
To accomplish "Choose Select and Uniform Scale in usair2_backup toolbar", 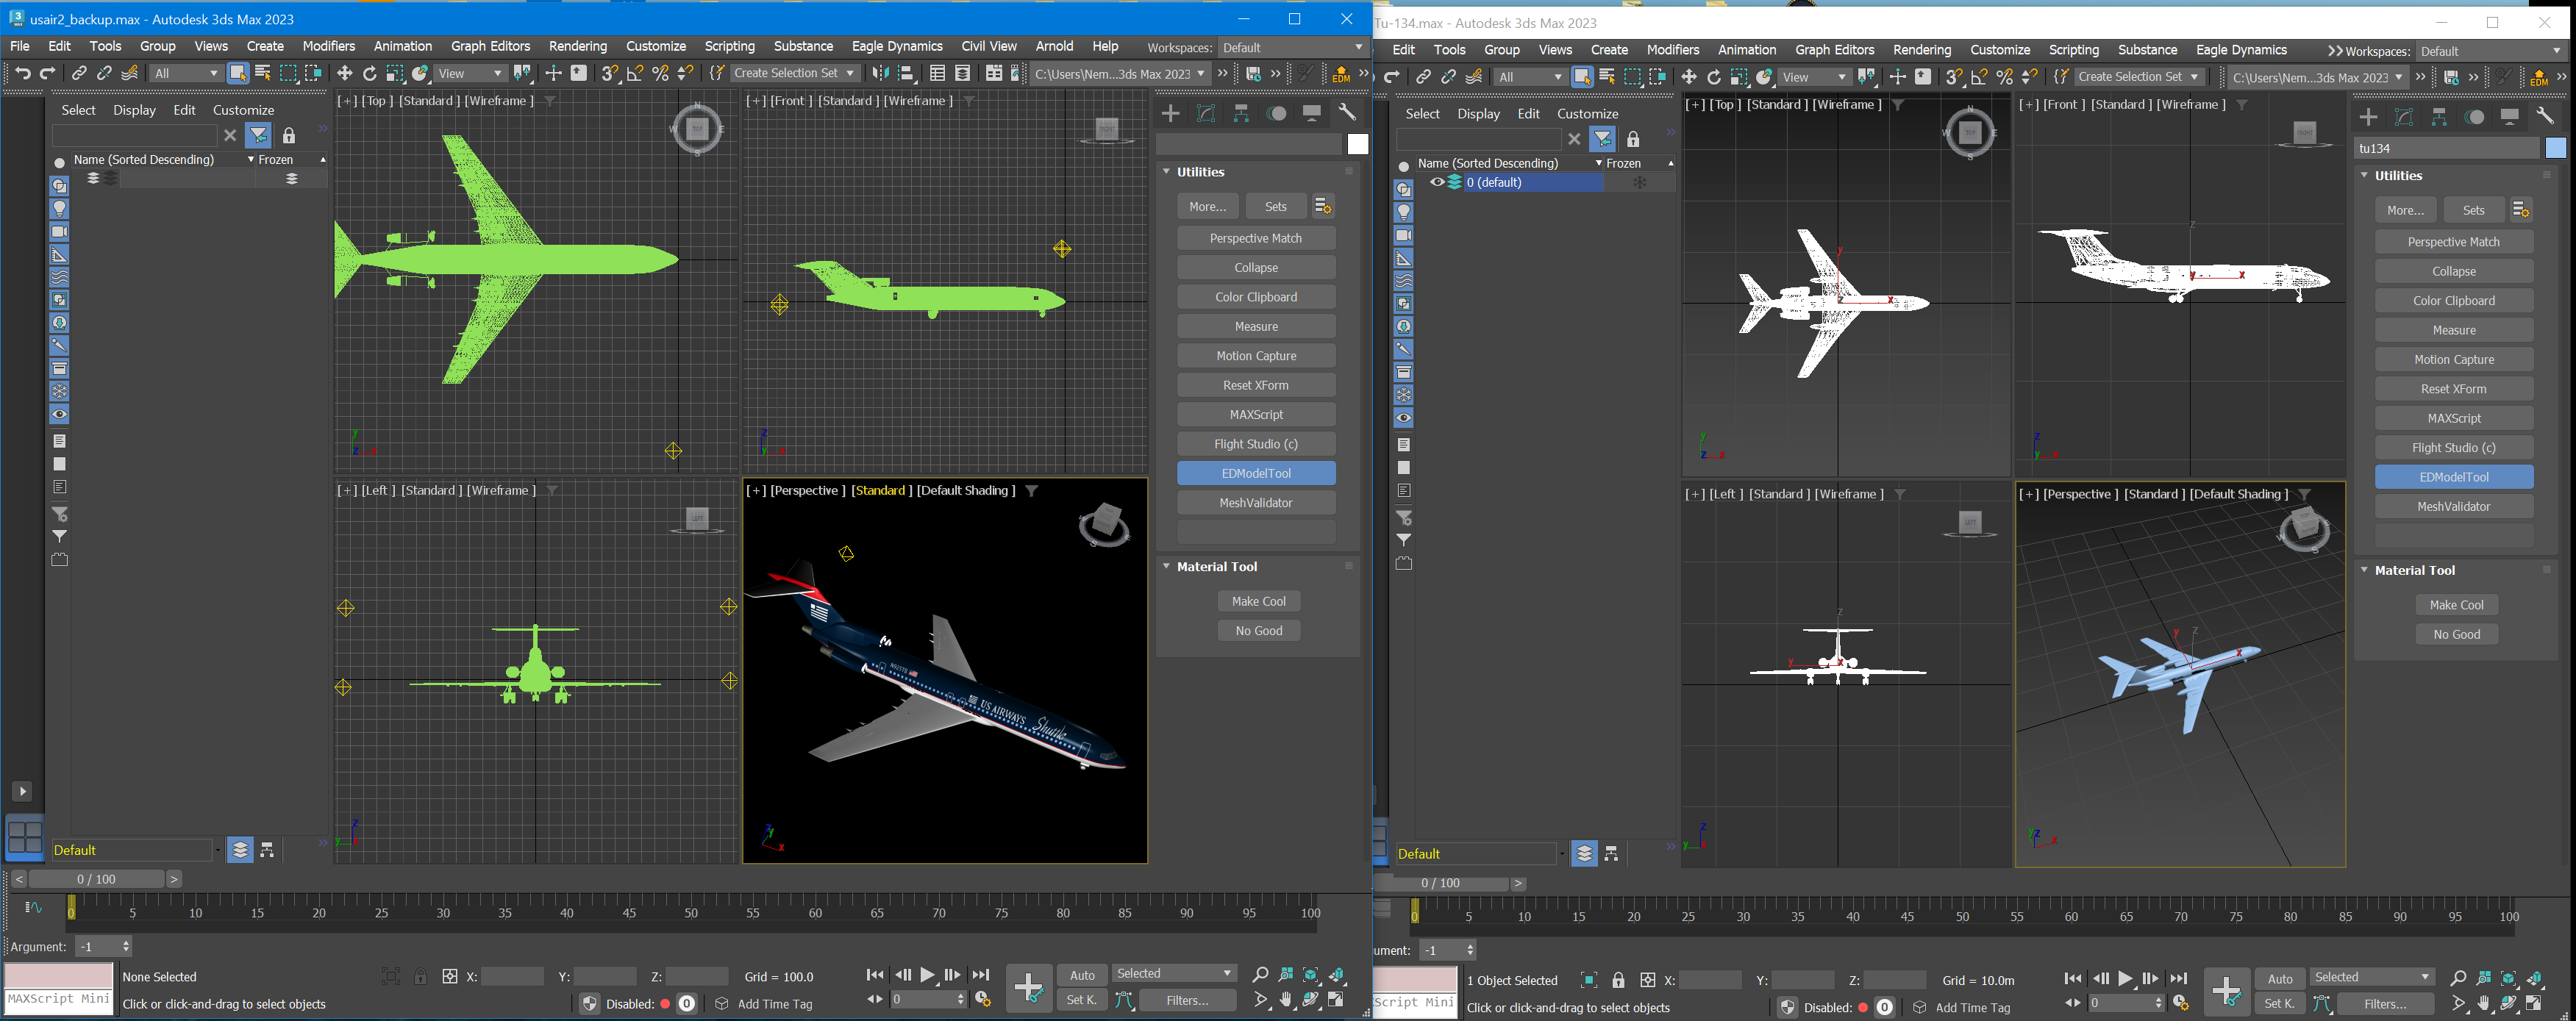I will (395, 73).
